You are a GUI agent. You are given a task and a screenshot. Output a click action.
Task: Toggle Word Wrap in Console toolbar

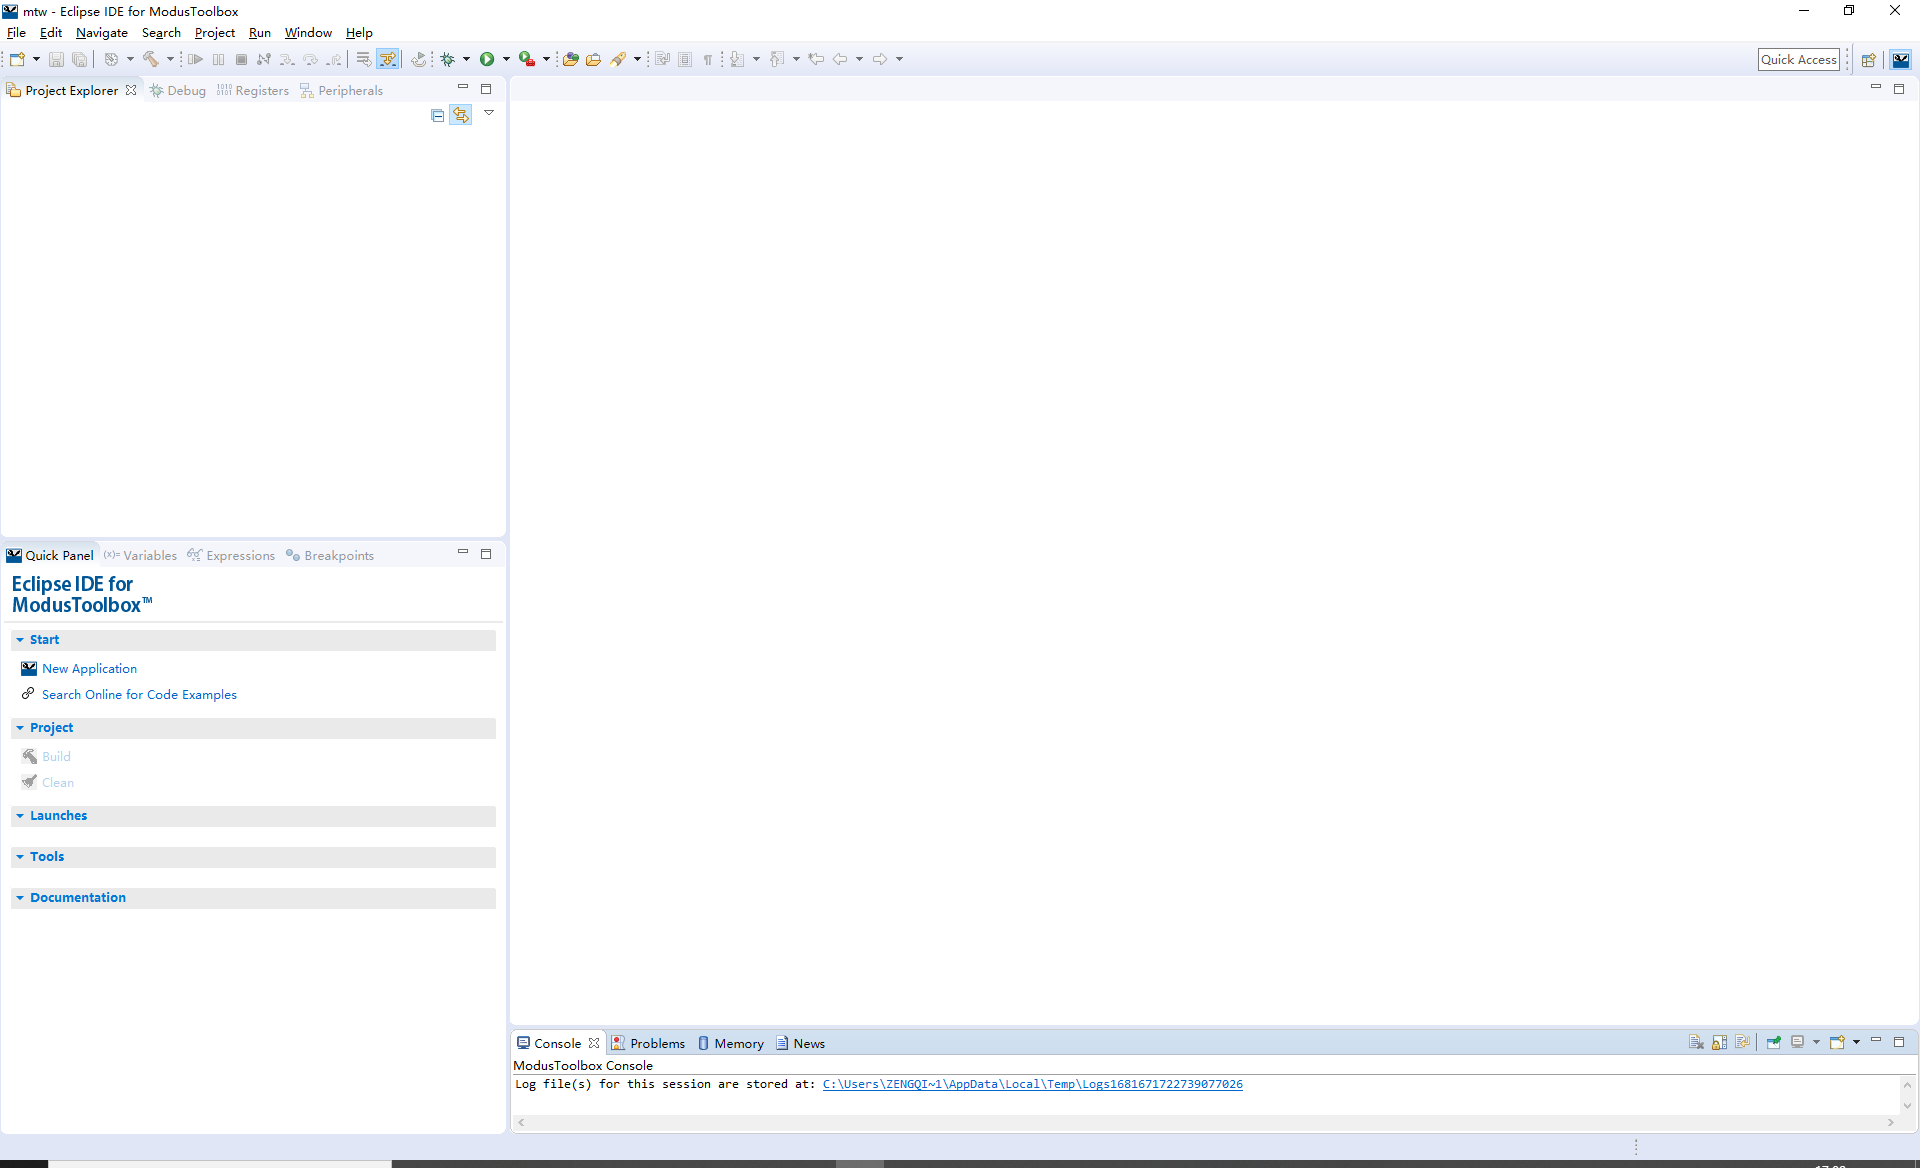click(x=1743, y=1042)
